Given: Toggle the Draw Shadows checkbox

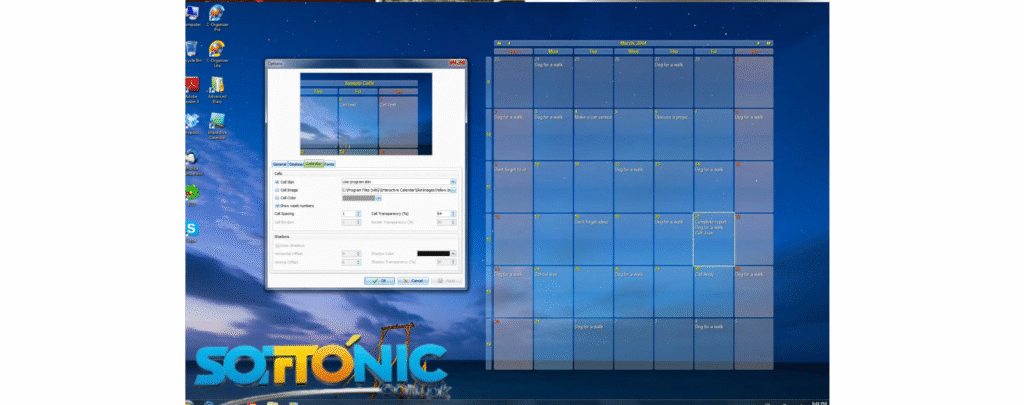Looking at the screenshot, I should pos(277,246).
